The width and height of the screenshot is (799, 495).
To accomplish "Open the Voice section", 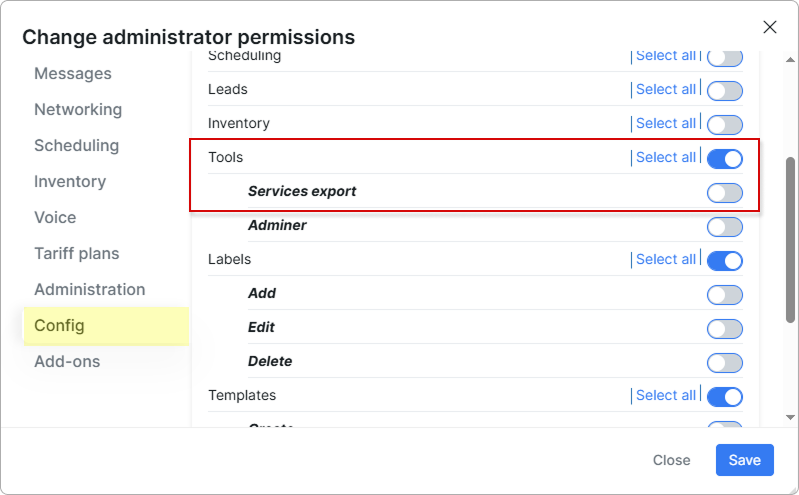I will click(x=55, y=217).
